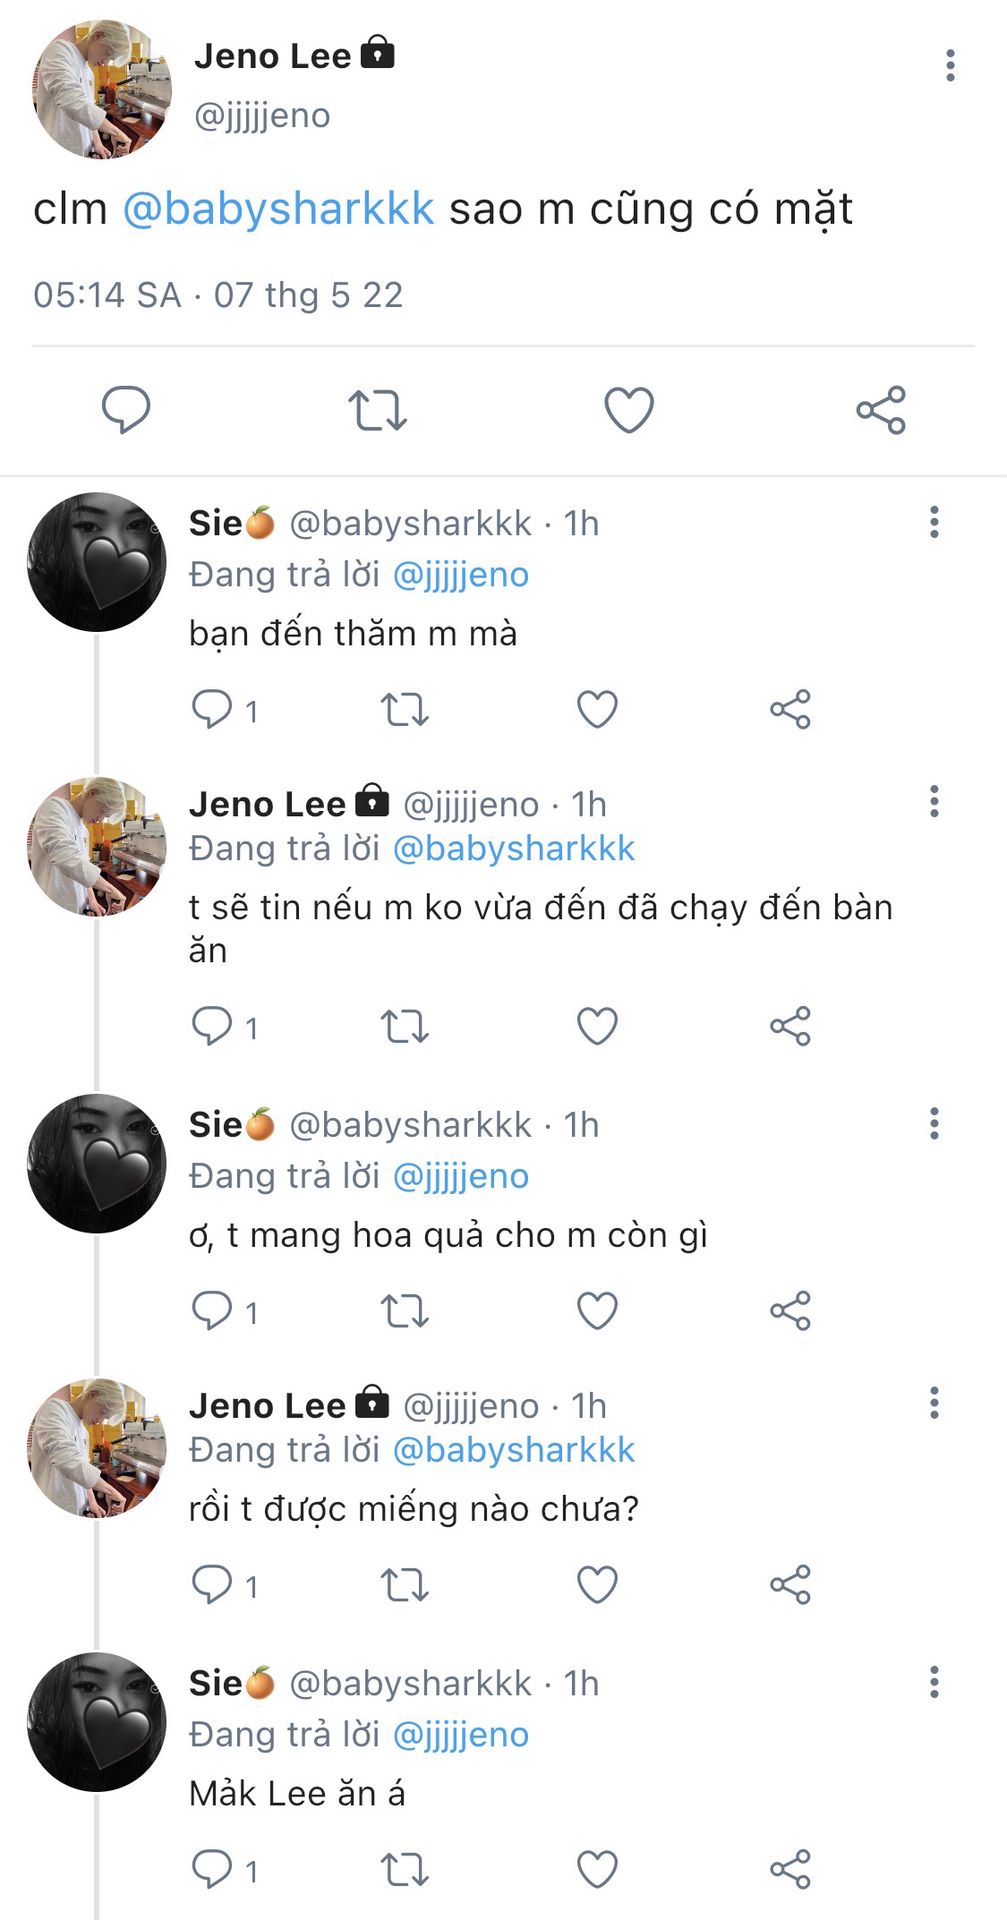Reply to the 'Mảk Lee ăn á' tweet
1007x1920 pixels.
coord(212,1869)
